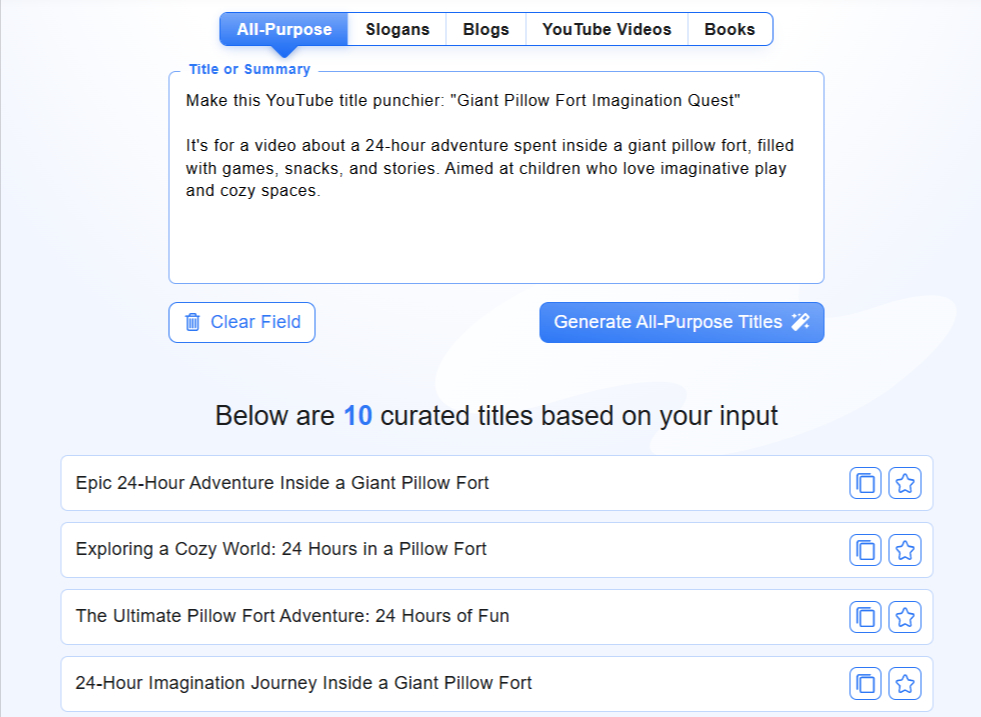Star the 'Exploring a Cozy World' title
The width and height of the screenshot is (981, 717).
click(905, 550)
